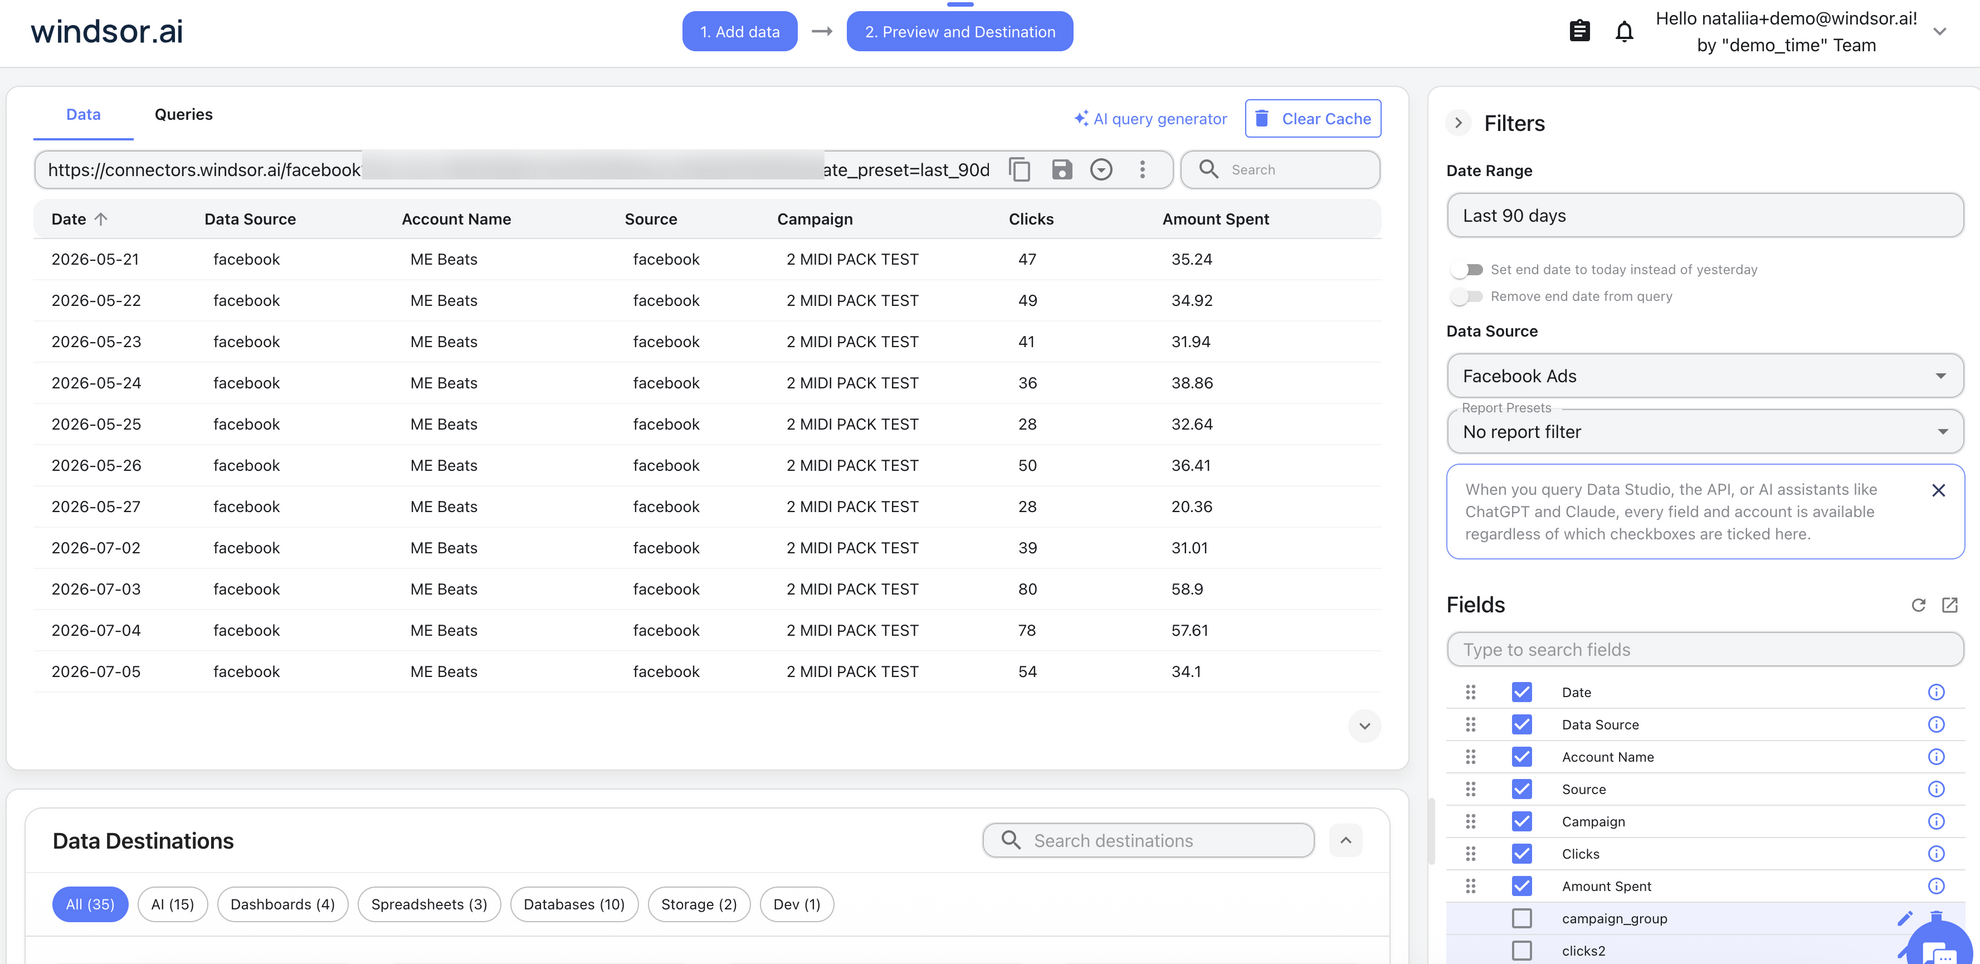Open the Report Presets dropdown
The width and height of the screenshot is (1980, 964).
click(1705, 432)
